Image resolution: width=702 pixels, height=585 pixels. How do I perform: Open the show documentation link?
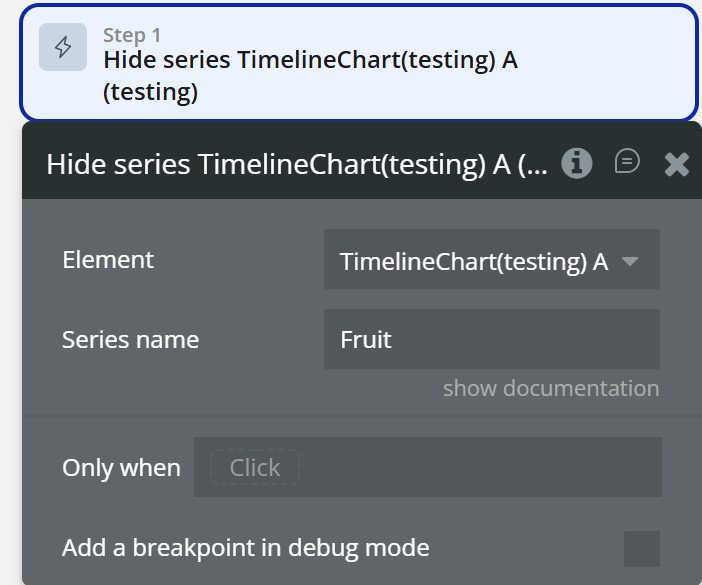coord(550,388)
